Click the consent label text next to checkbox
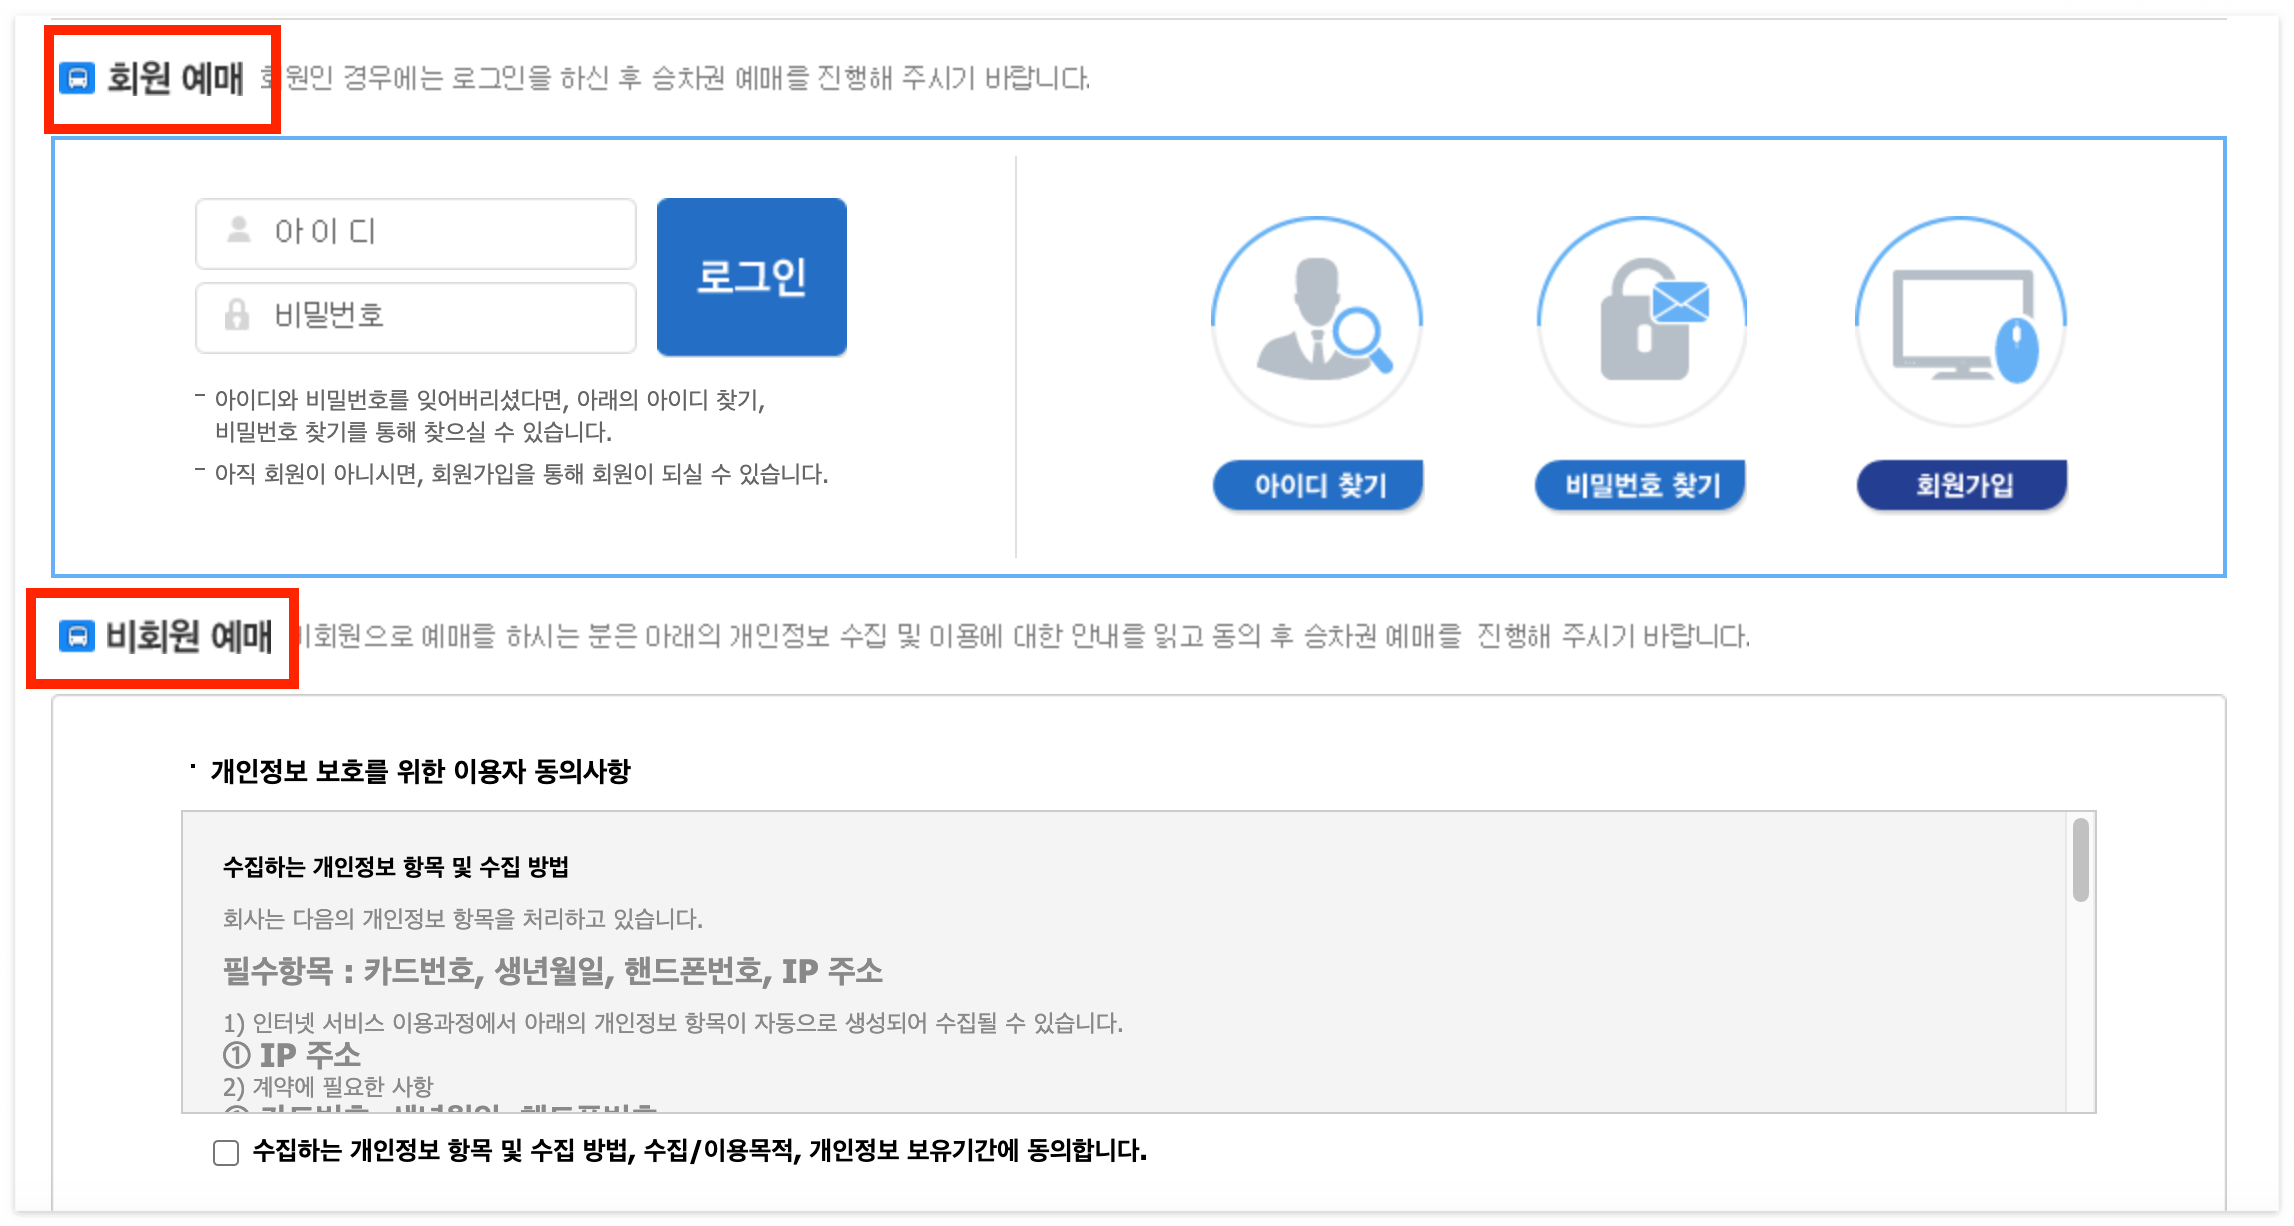Viewport: 2294px width, 1226px height. coord(699,1151)
